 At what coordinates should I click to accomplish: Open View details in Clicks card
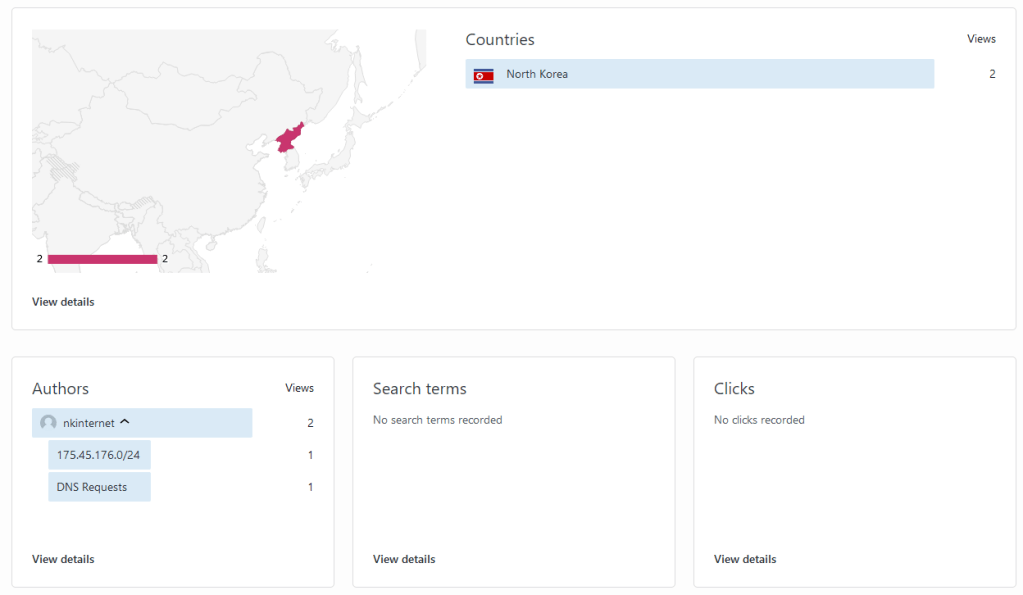coord(745,559)
